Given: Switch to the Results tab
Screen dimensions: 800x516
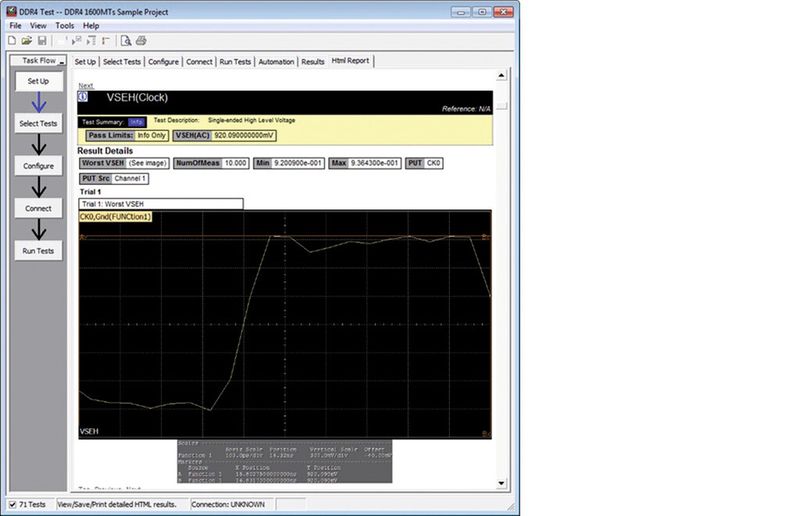Looking at the screenshot, I should click(313, 62).
